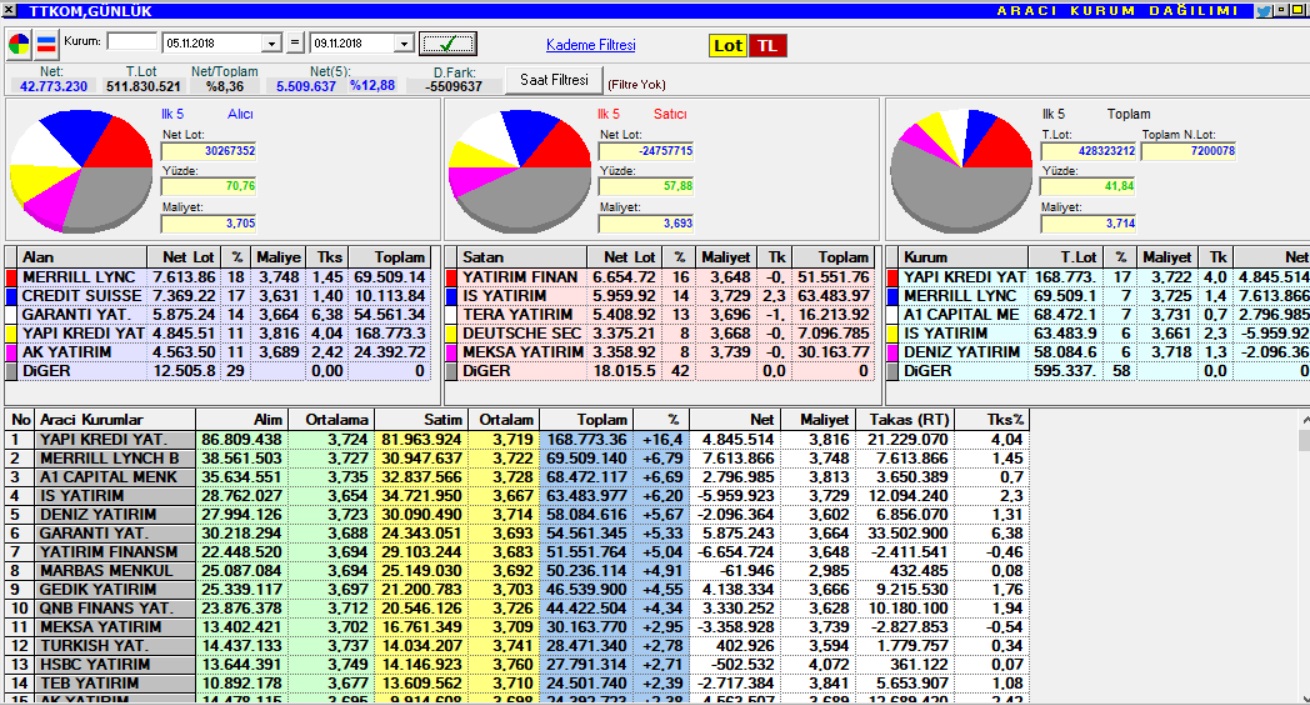Sort by the Alim column header
Viewport: 1310px width, 705px height.
pos(241,420)
